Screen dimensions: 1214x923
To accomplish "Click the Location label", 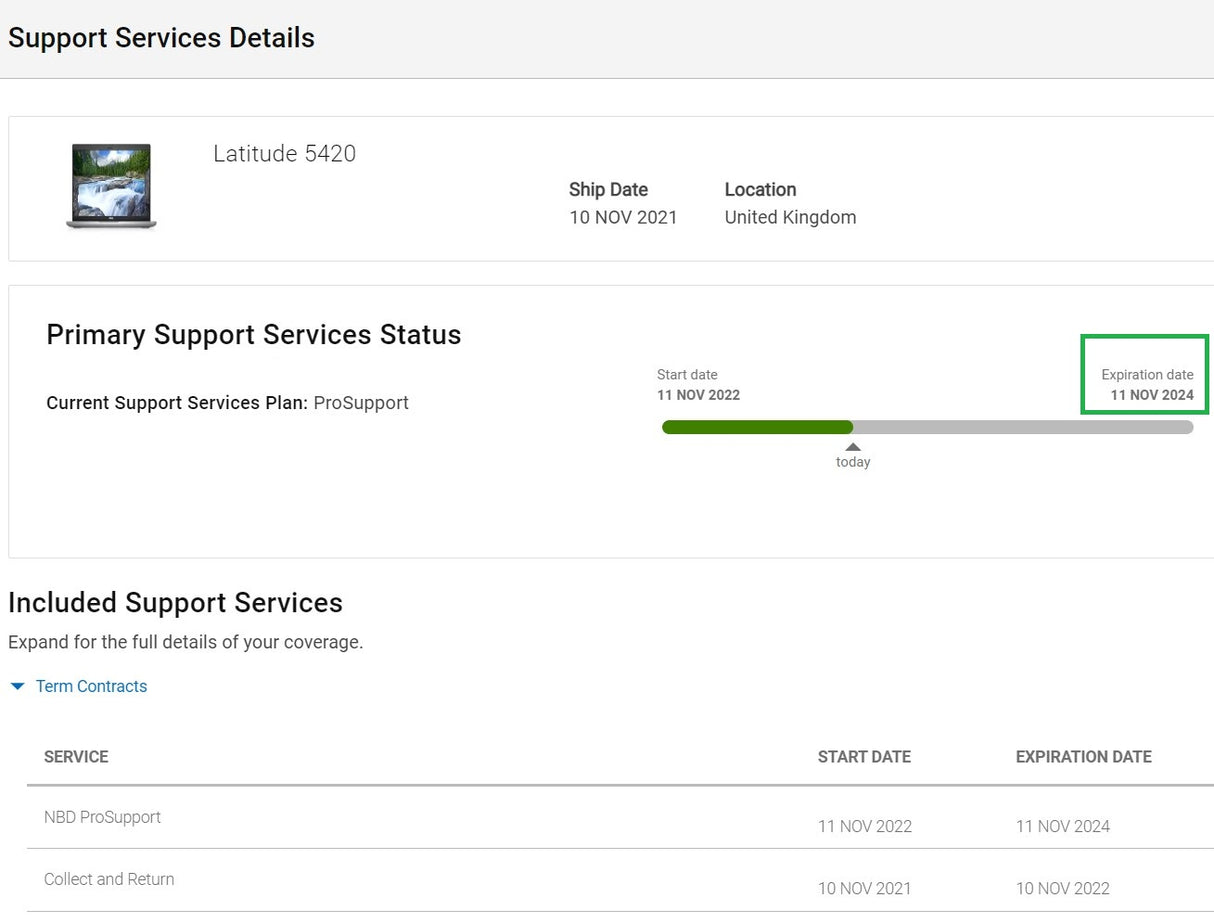I will [x=760, y=189].
